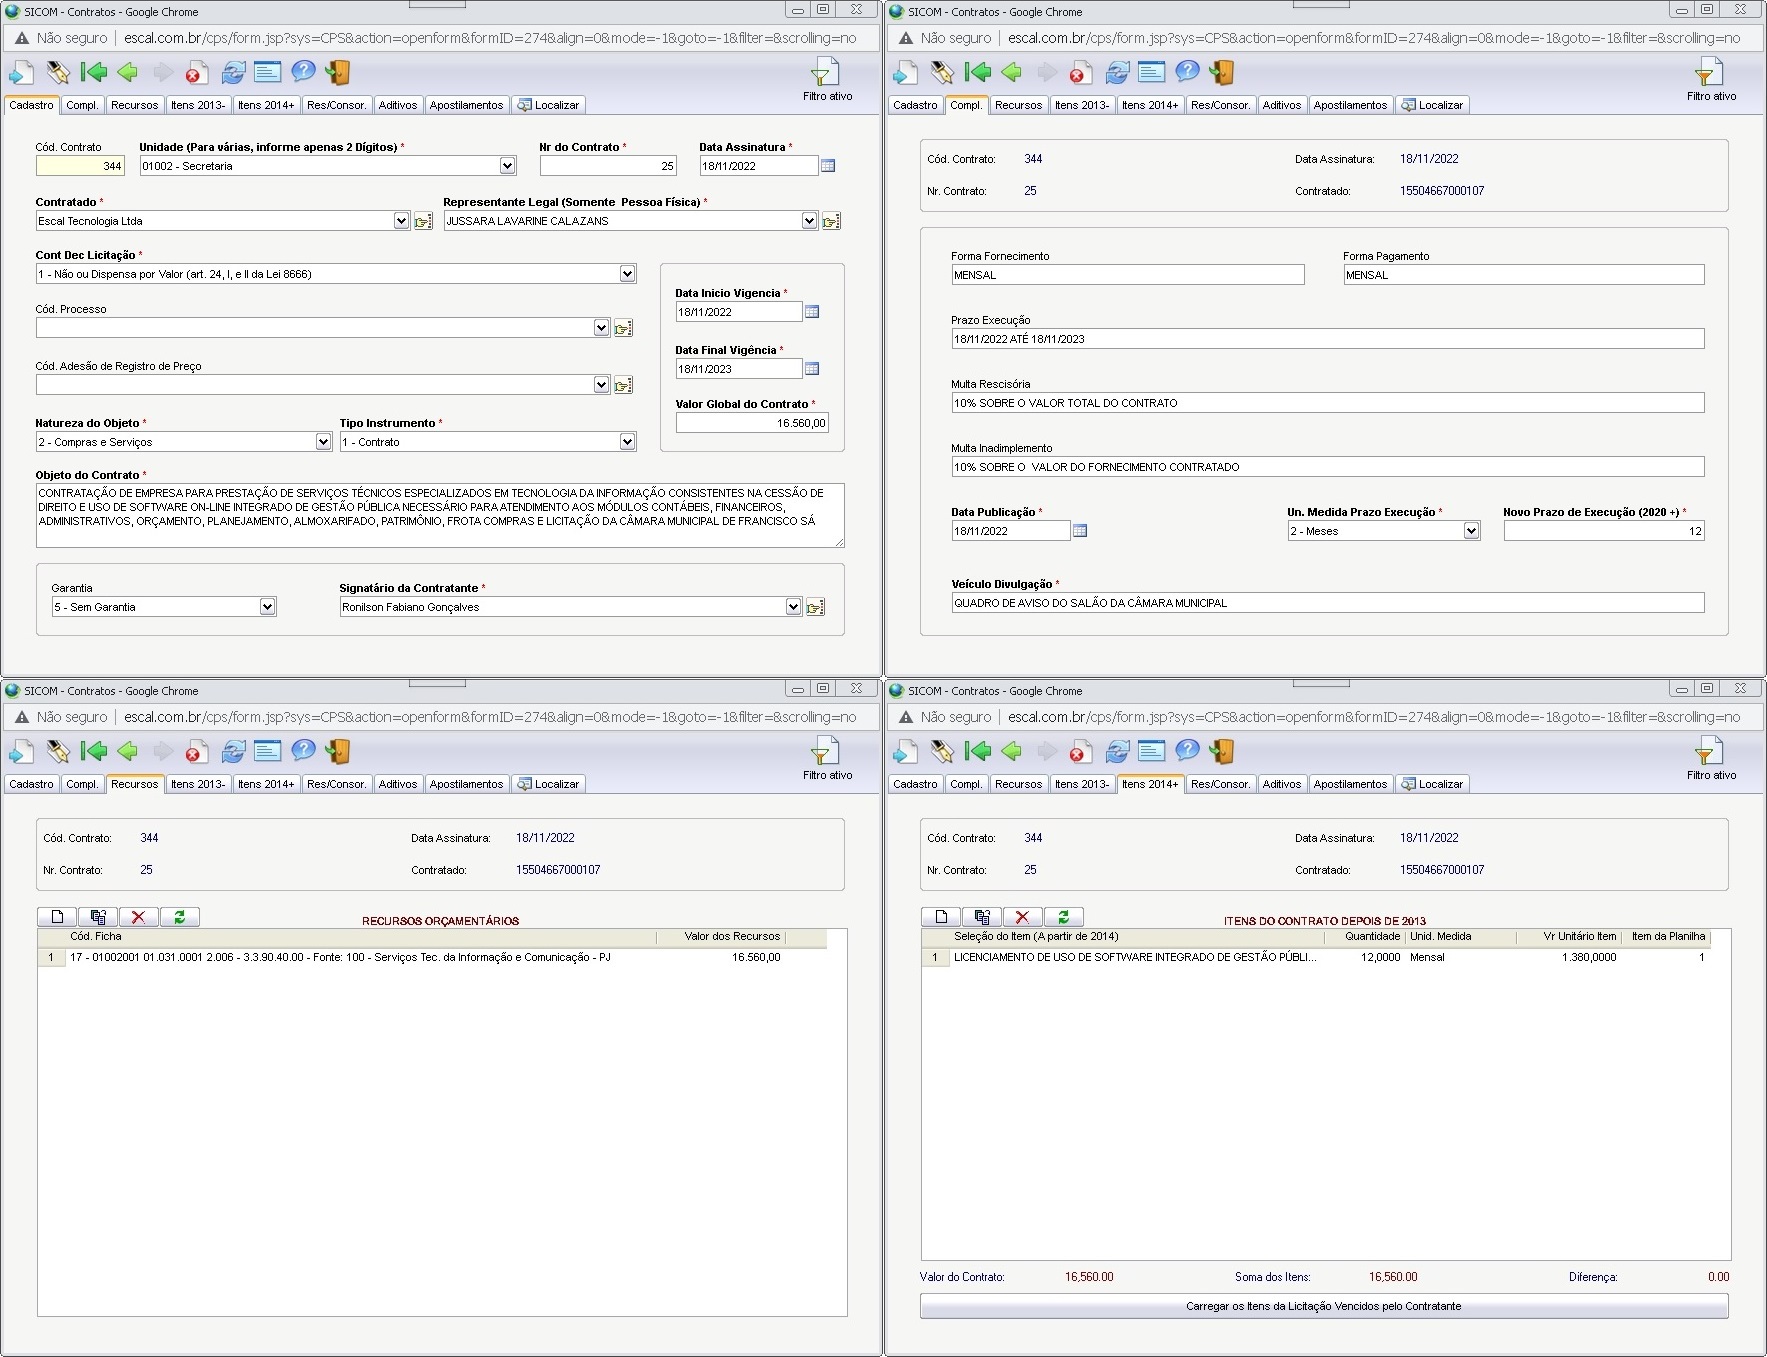Open calendar icon beside Data Publicação field
Image resolution: width=1767 pixels, height=1357 pixels.
coord(1080,531)
